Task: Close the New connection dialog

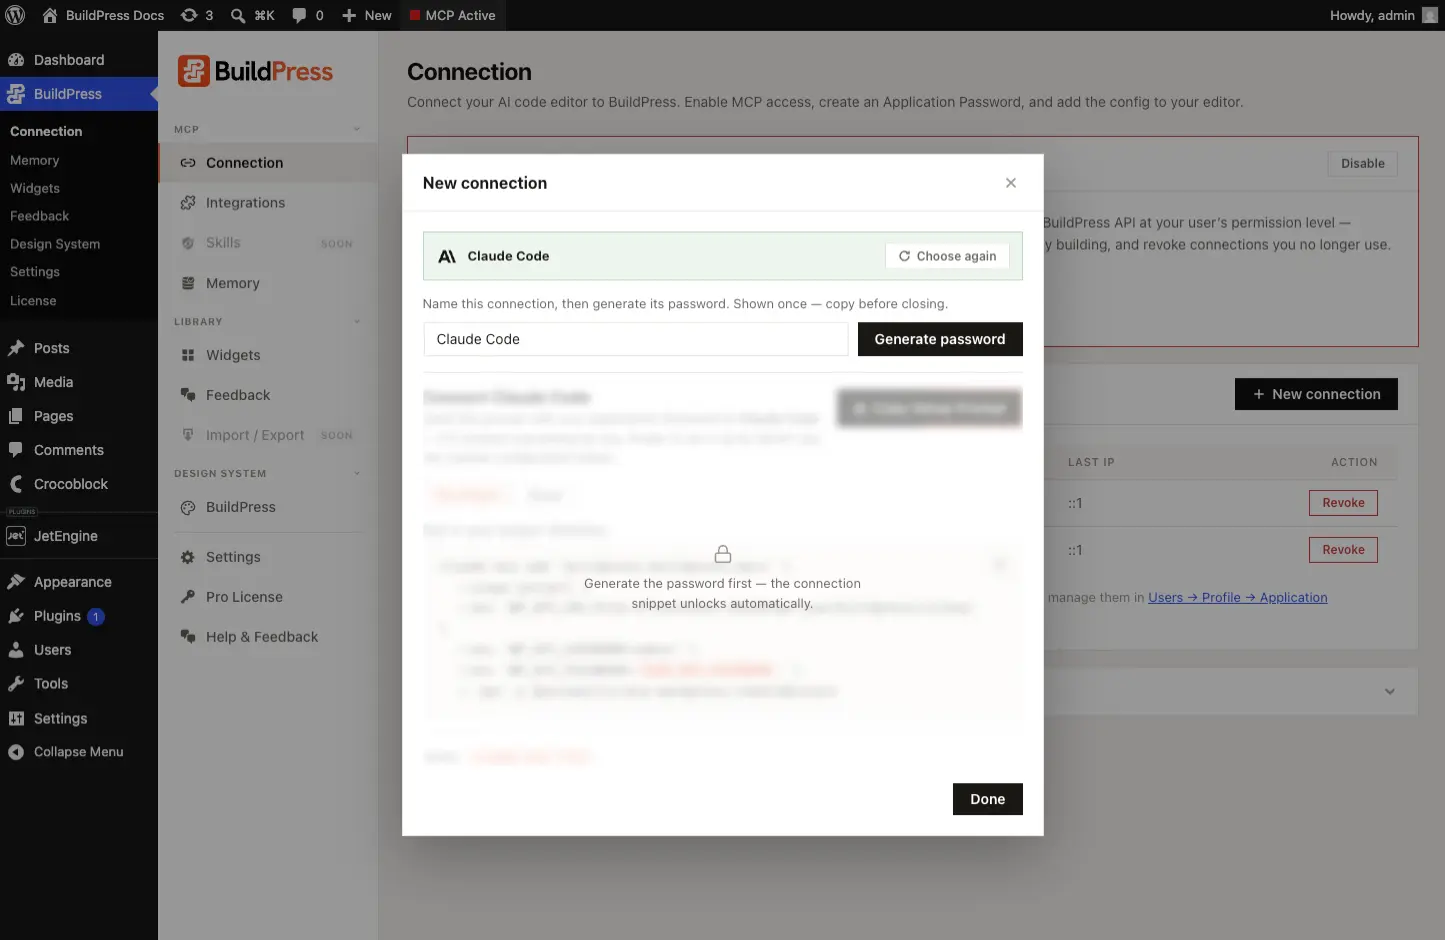Action: pyautogui.click(x=1011, y=183)
